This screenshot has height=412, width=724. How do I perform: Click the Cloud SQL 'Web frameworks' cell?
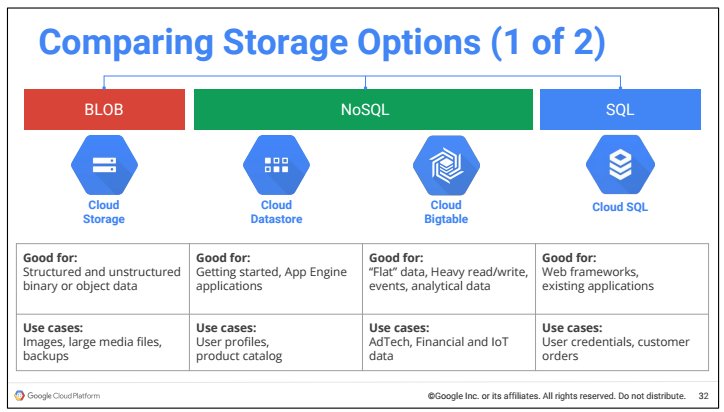click(622, 279)
